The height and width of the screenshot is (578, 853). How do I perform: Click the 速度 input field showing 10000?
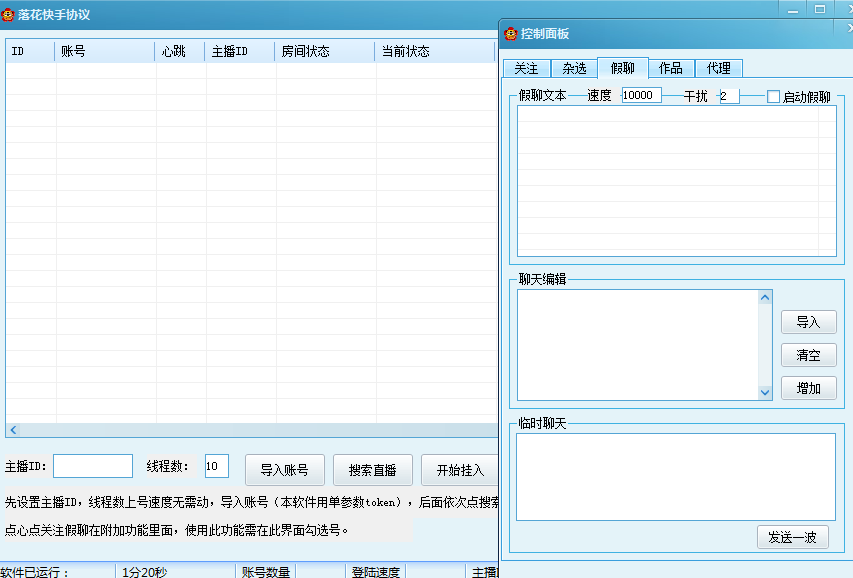(x=641, y=95)
